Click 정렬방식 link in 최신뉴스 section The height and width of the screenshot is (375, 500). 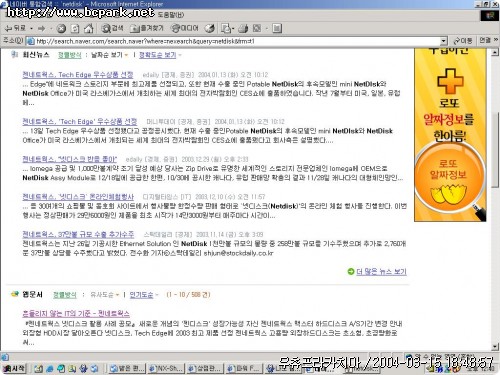click(69, 55)
